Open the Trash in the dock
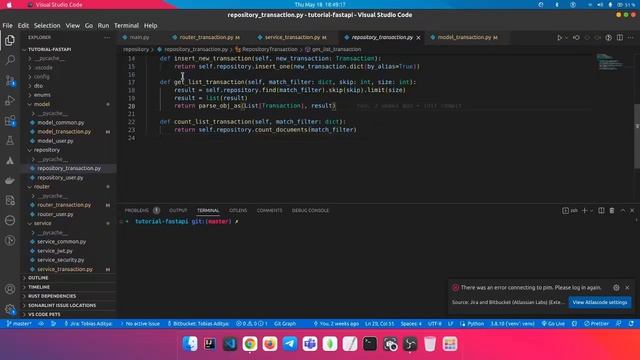640x360 pixels. tap(430, 344)
